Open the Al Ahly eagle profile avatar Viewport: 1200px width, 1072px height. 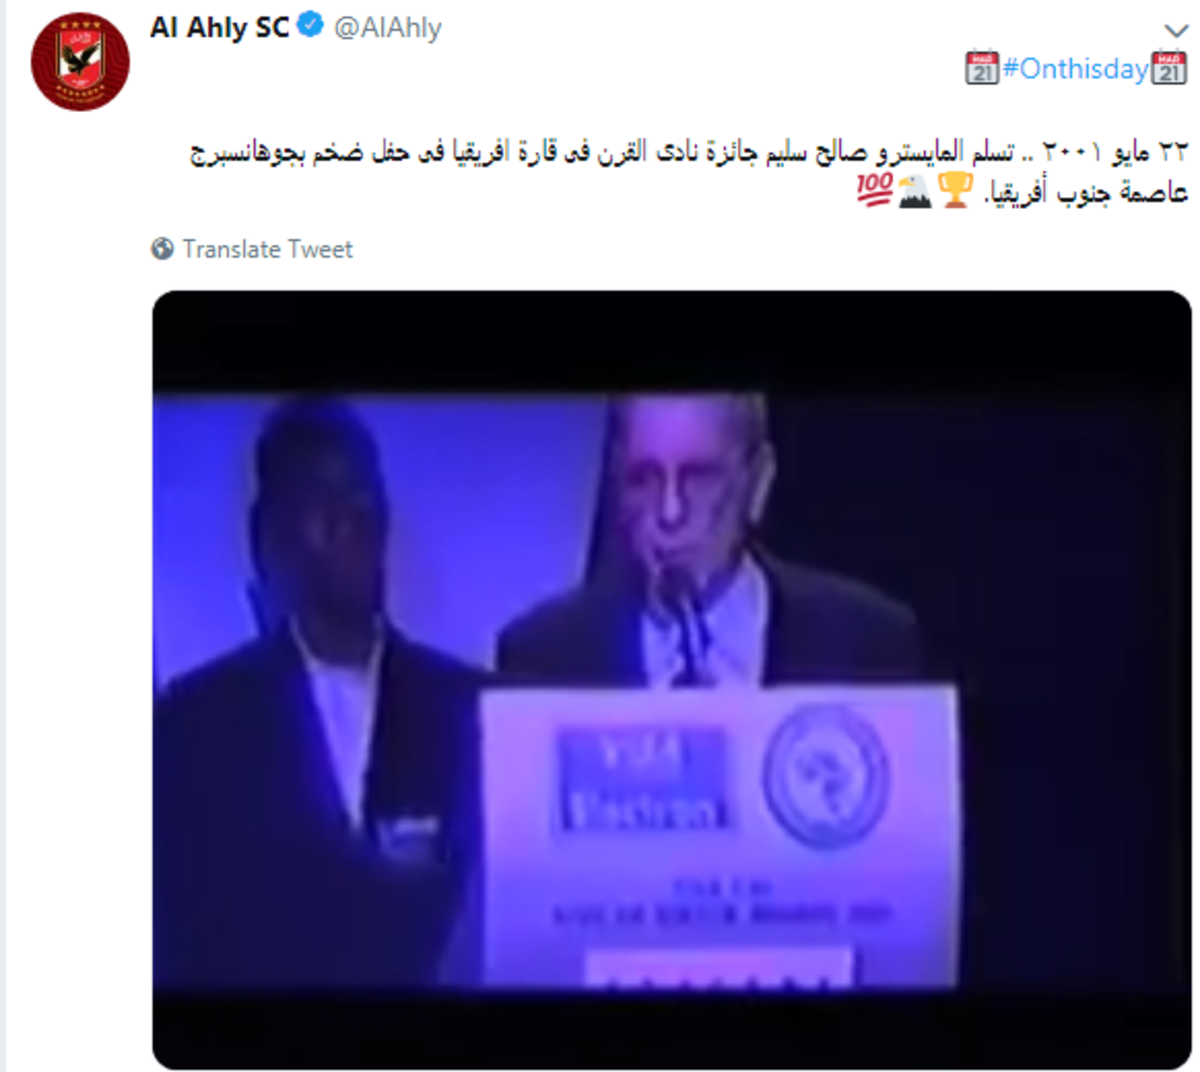click(x=80, y=62)
